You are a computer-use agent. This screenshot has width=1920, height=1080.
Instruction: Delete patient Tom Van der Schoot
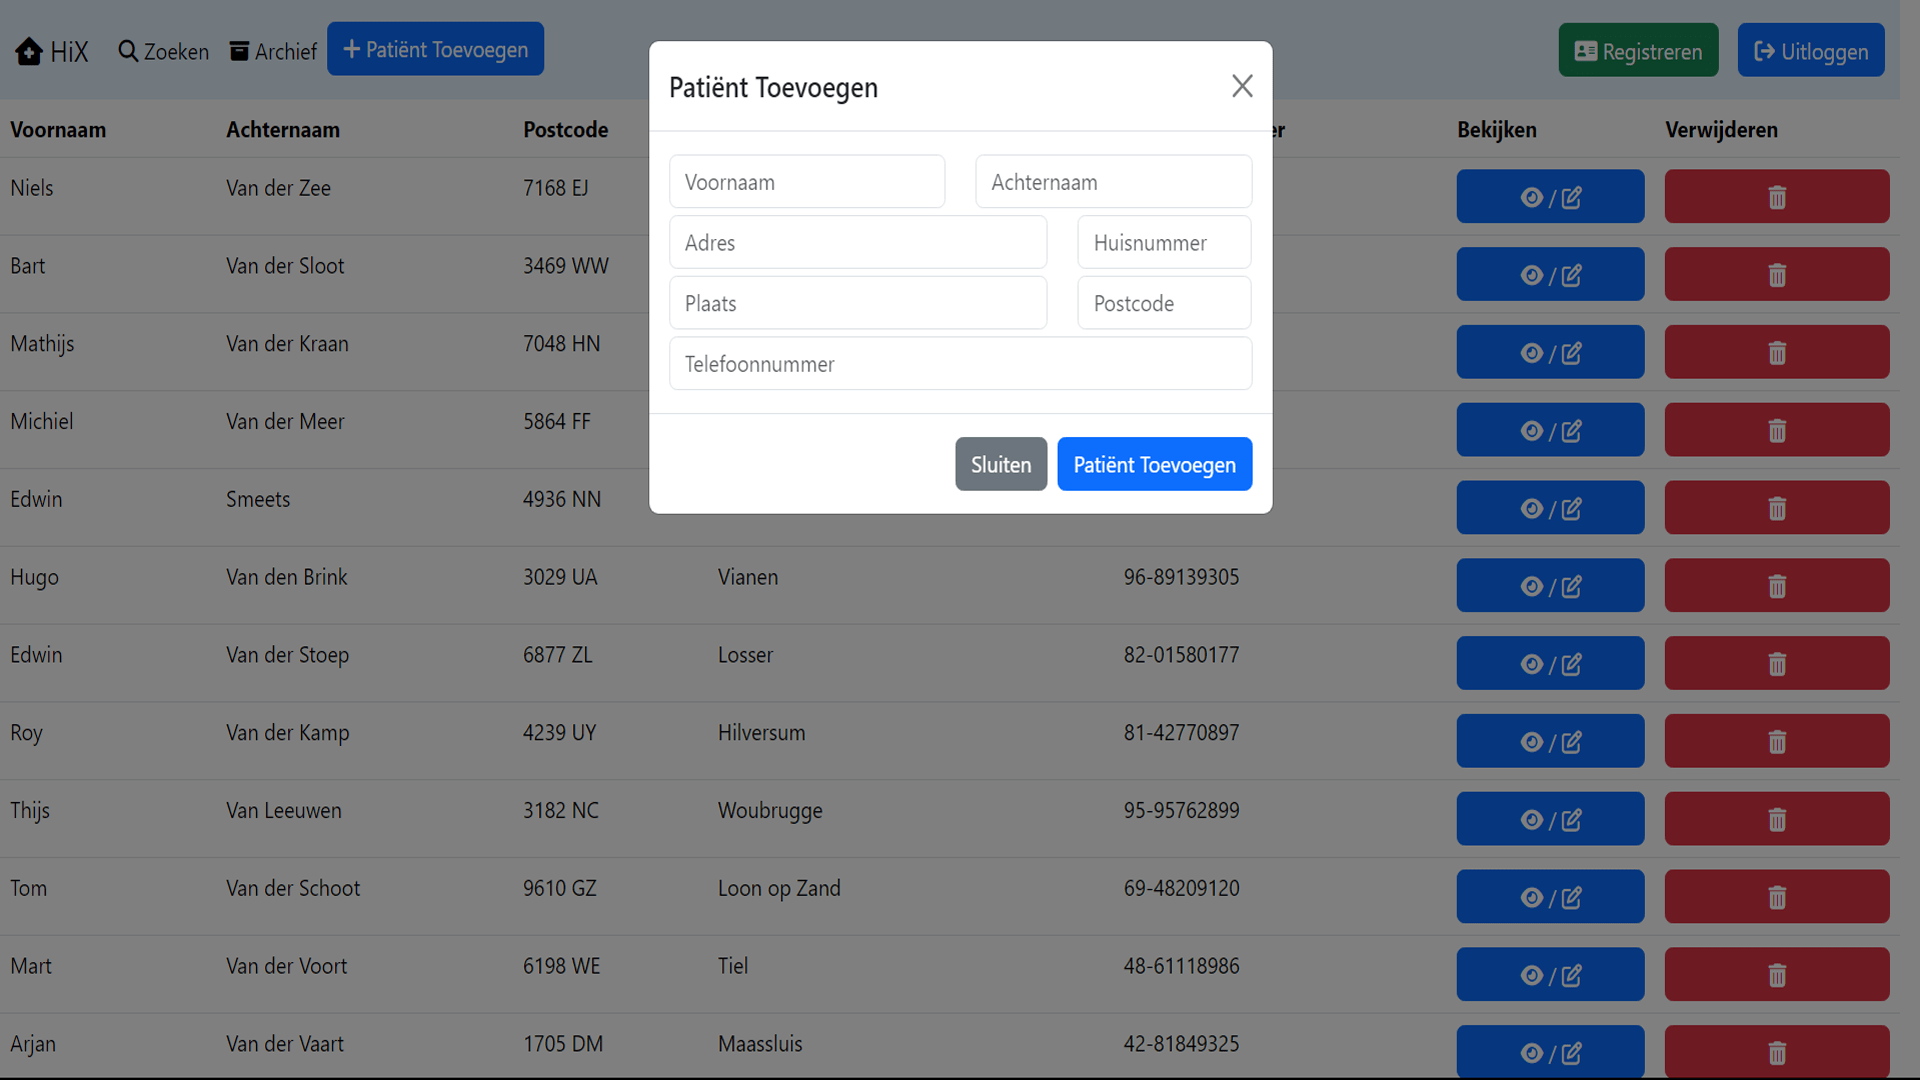(x=1777, y=897)
